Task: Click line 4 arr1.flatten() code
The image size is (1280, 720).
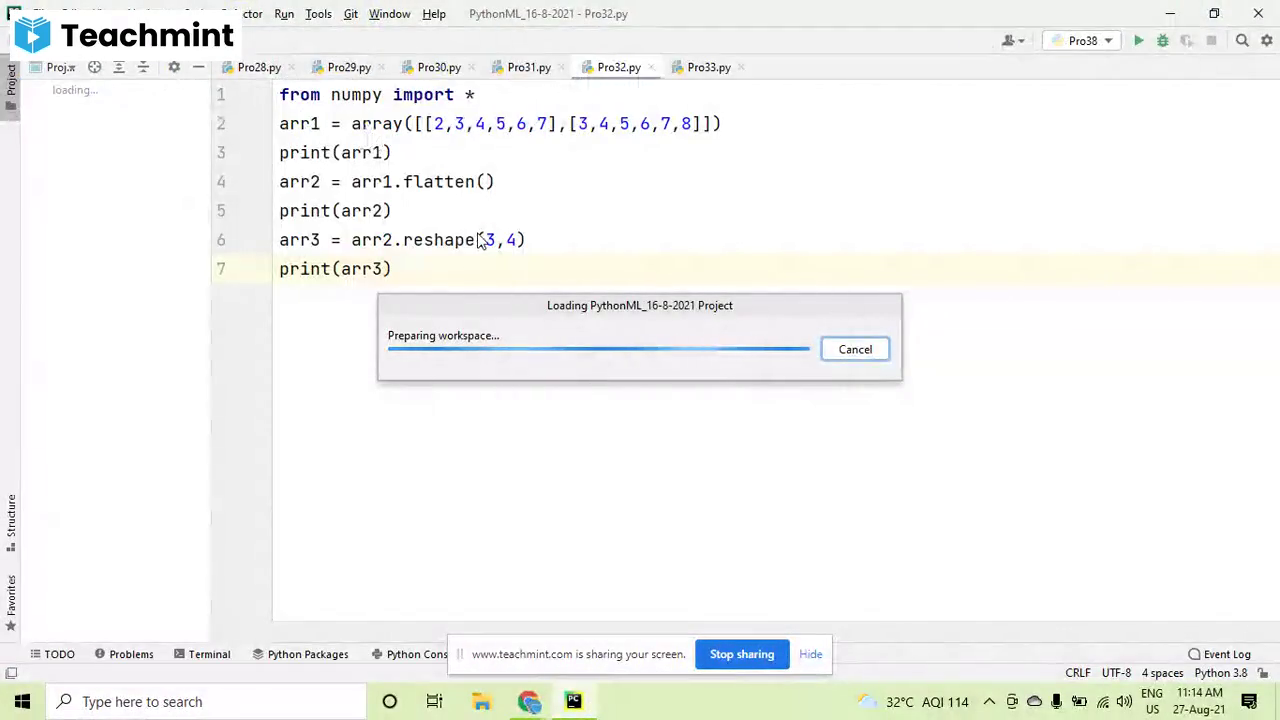Action: pyautogui.click(x=387, y=182)
